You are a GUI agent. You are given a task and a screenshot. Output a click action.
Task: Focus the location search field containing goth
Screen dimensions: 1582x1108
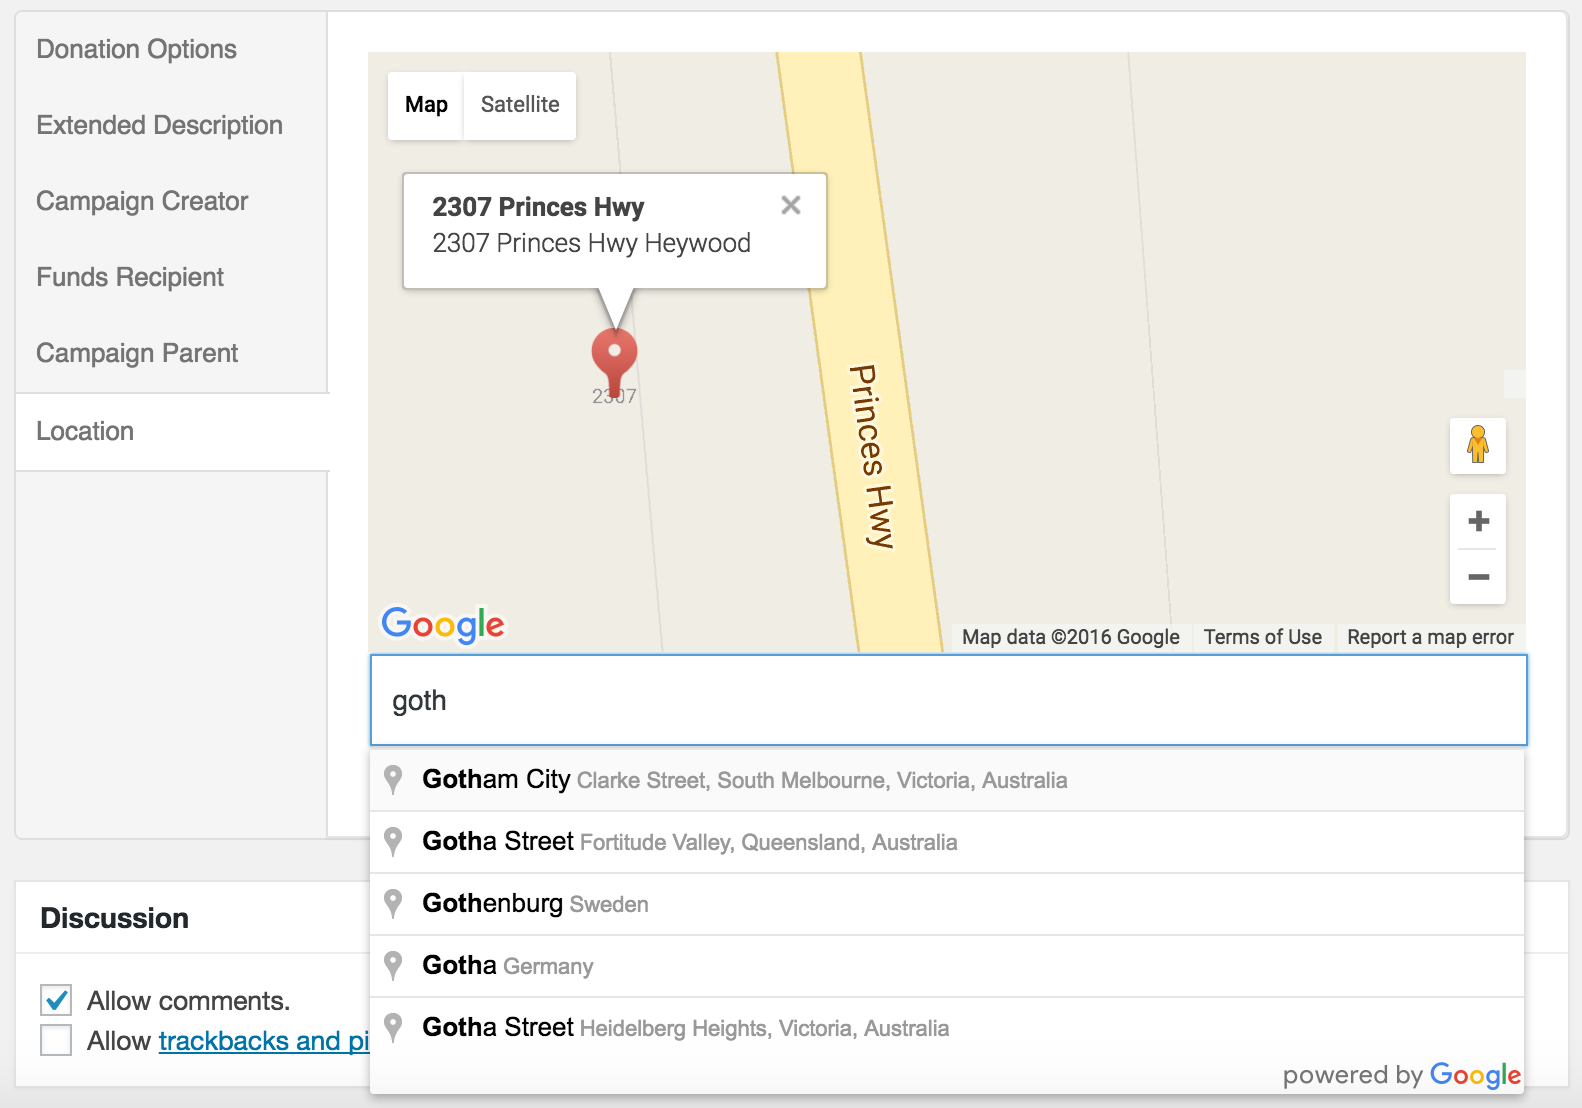[x=949, y=700]
